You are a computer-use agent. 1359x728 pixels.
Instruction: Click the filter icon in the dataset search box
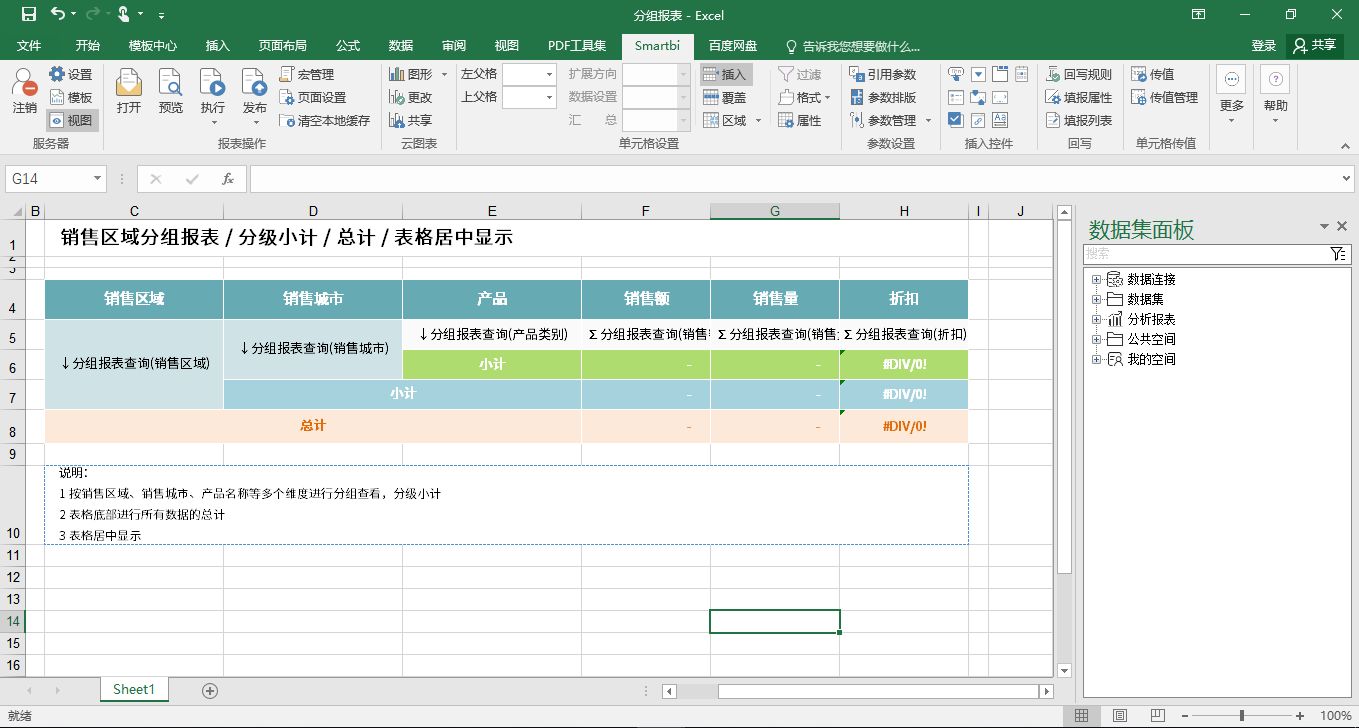coord(1339,254)
